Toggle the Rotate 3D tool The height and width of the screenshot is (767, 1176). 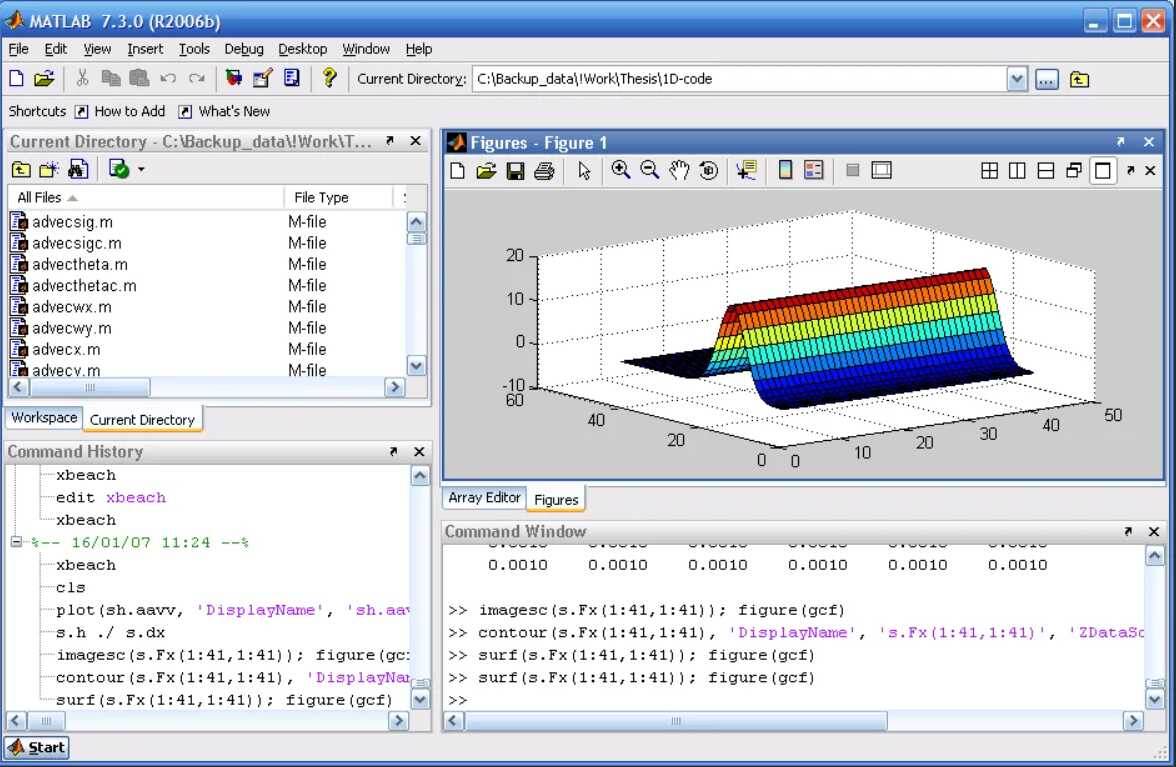[x=708, y=170]
